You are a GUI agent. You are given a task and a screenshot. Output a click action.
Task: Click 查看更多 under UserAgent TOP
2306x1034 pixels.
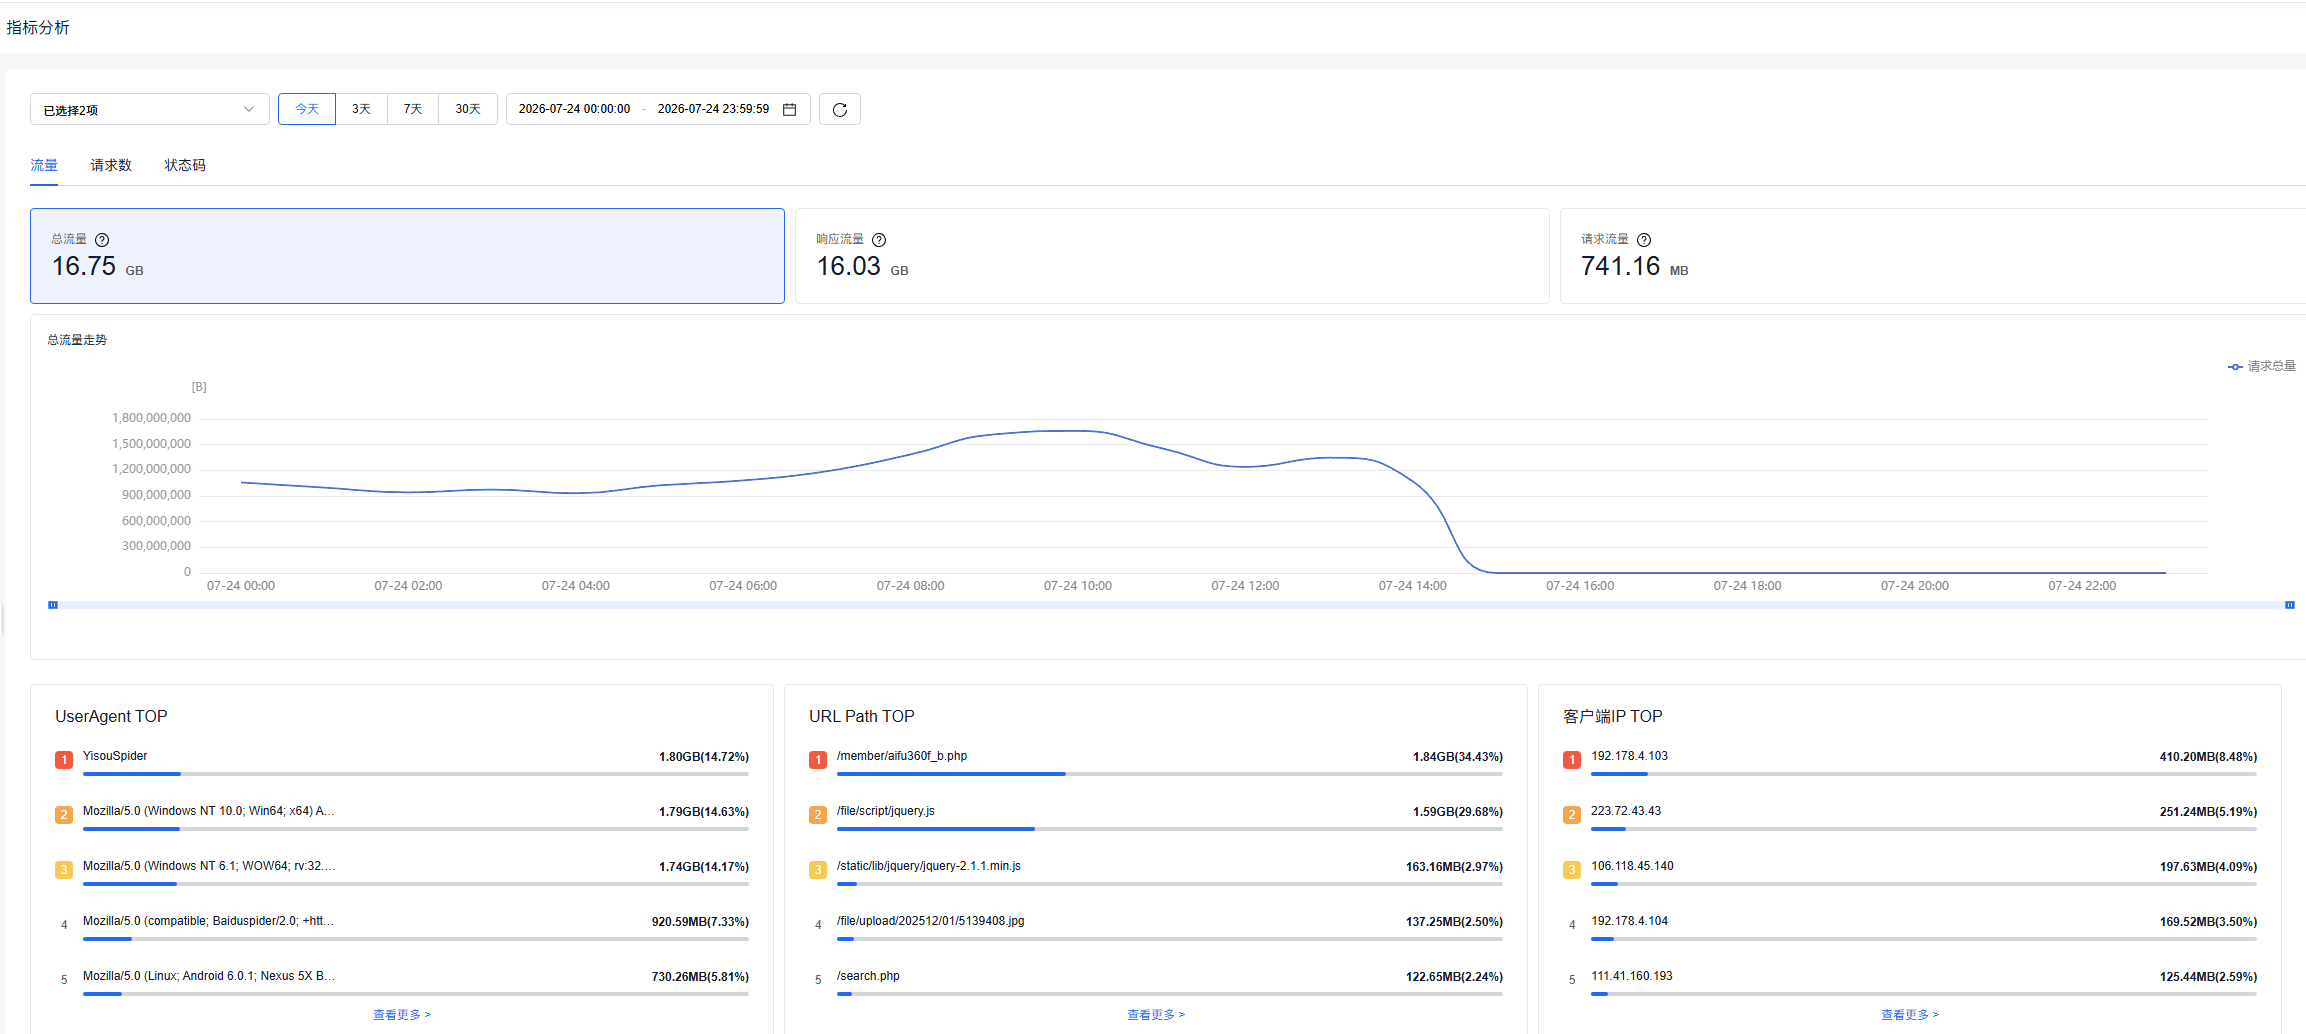pos(402,1014)
